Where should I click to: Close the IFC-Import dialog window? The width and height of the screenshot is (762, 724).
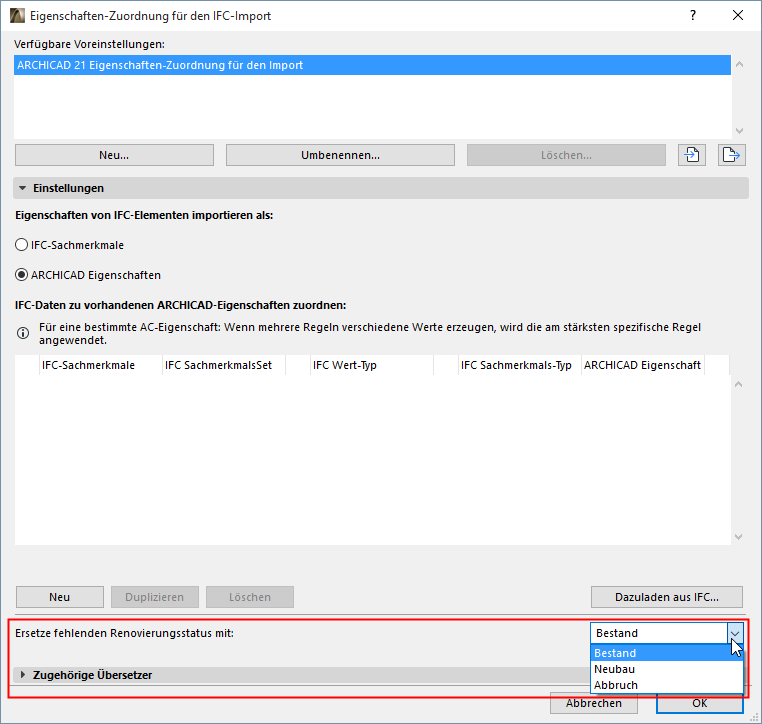[738, 16]
